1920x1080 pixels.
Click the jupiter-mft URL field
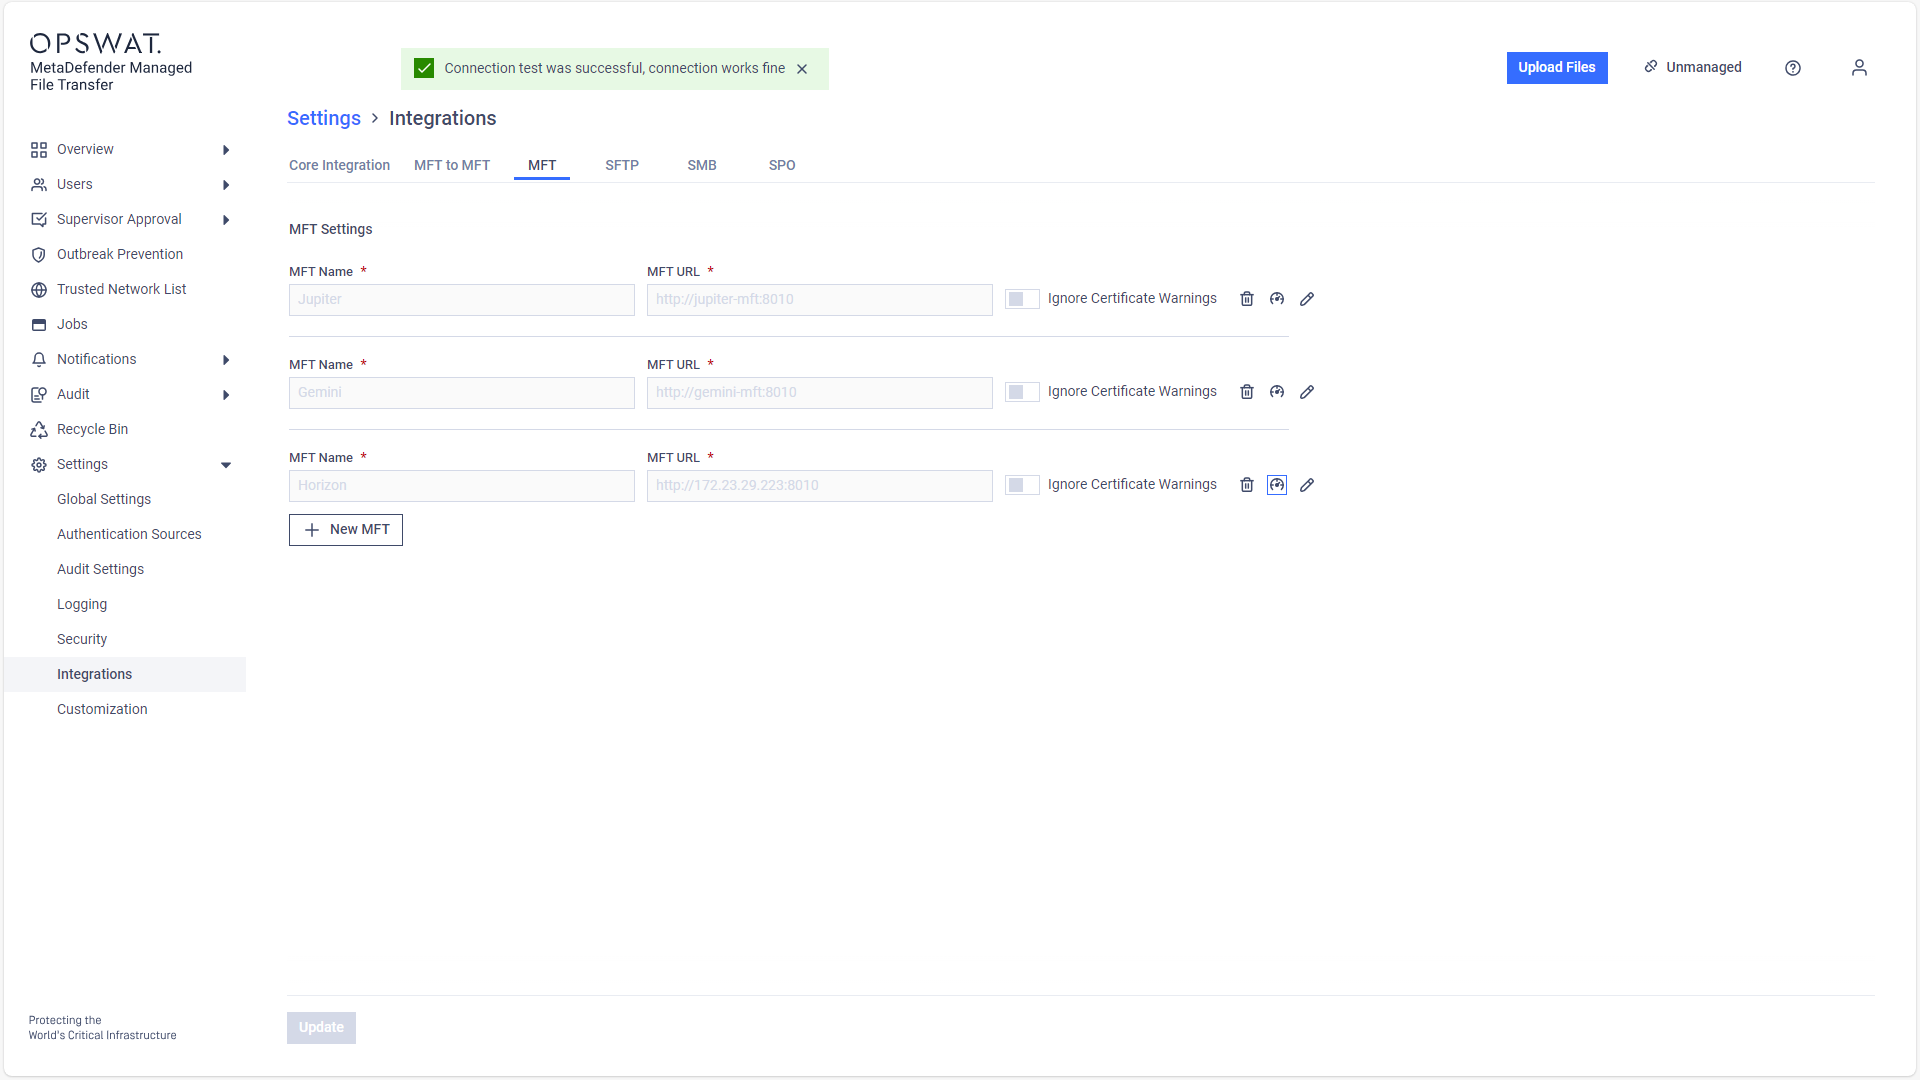(x=820, y=300)
